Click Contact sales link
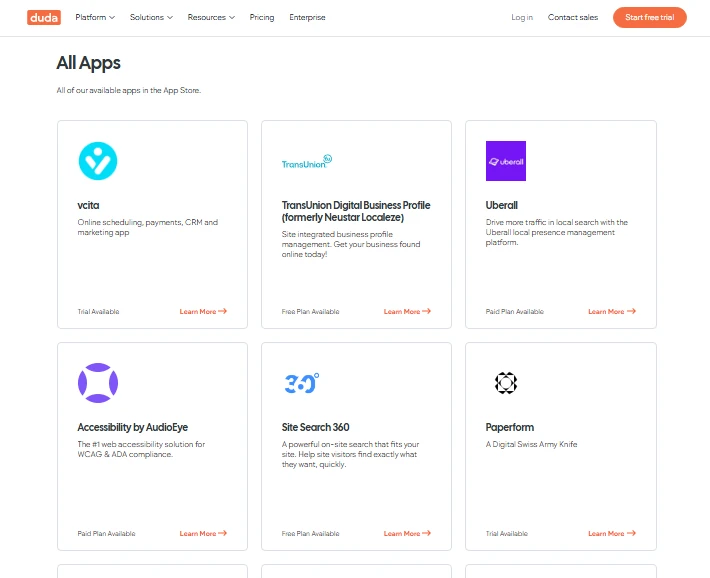710x578 pixels. [573, 17]
